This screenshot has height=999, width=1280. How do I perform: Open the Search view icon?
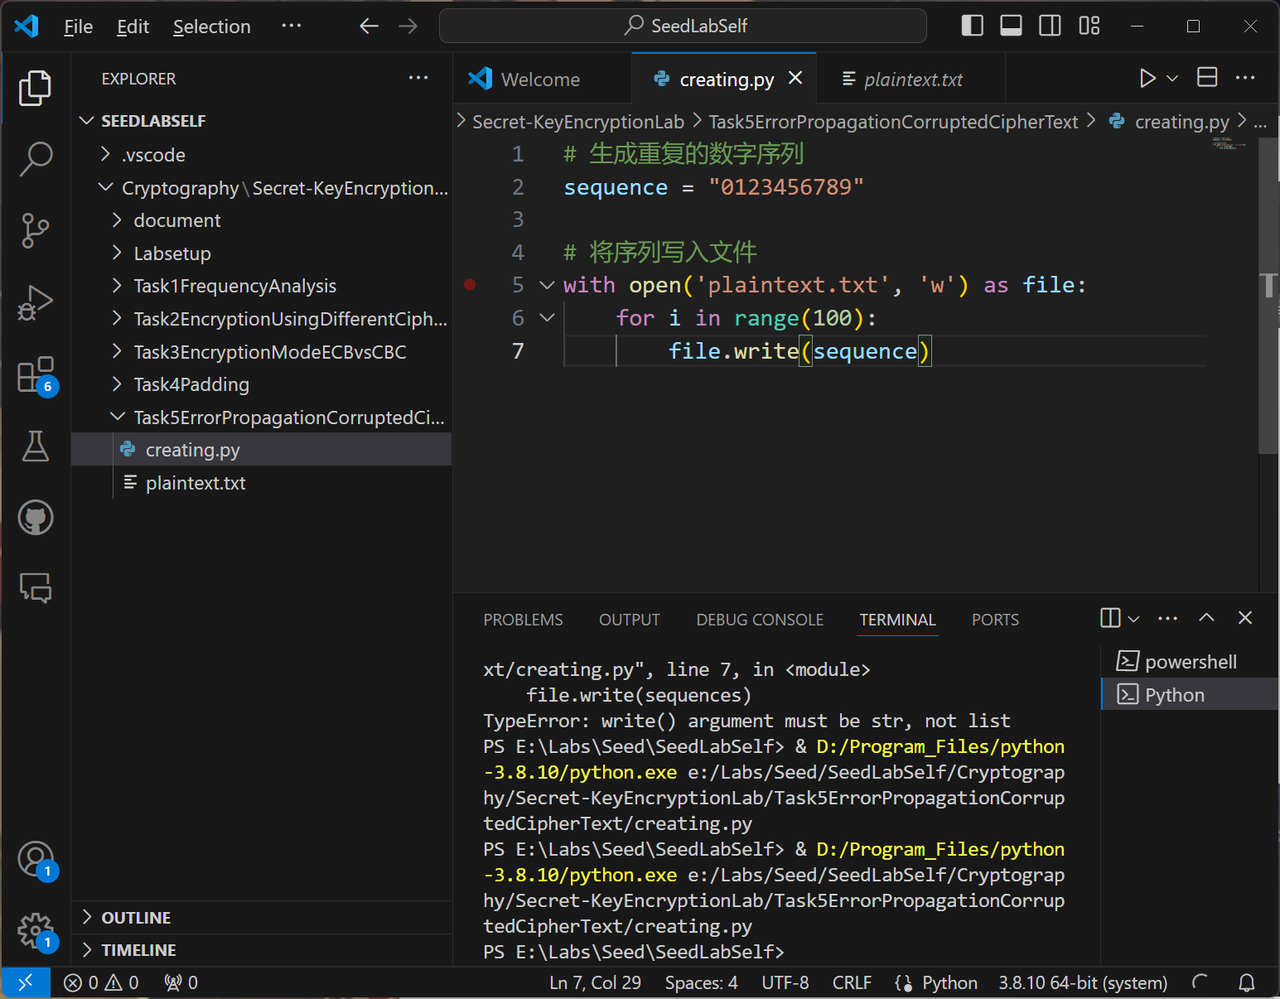35,158
